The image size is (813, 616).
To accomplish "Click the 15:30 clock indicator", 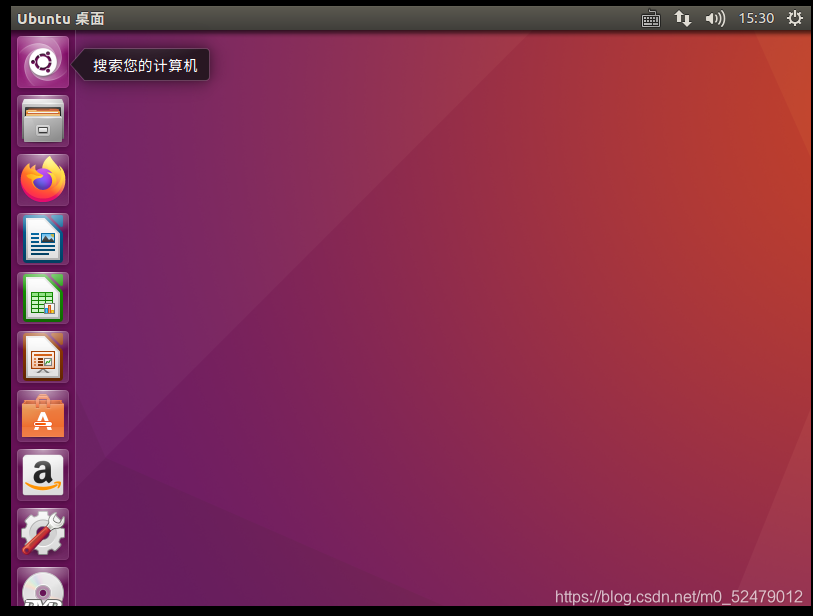I will 756,19.
